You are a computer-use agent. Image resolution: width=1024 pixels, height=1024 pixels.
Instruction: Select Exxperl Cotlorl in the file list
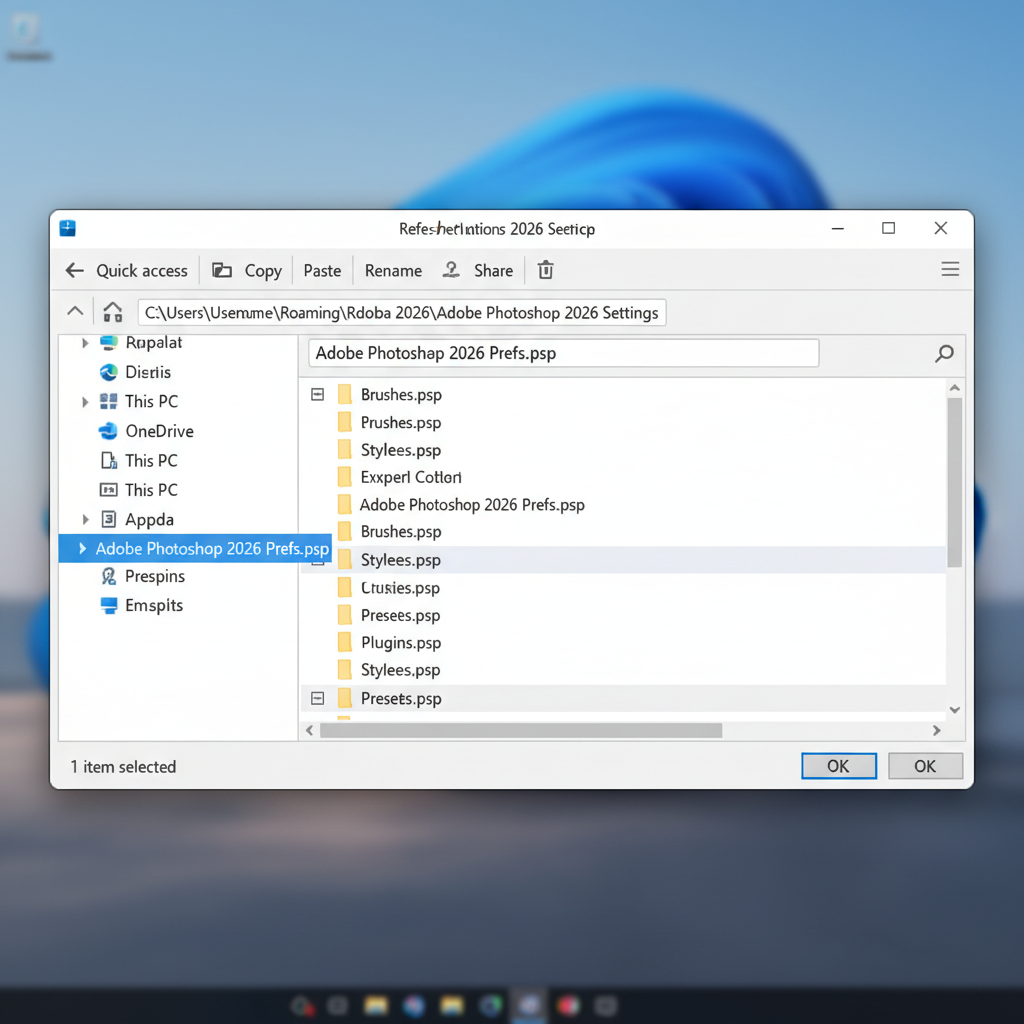tap(410, 477)
